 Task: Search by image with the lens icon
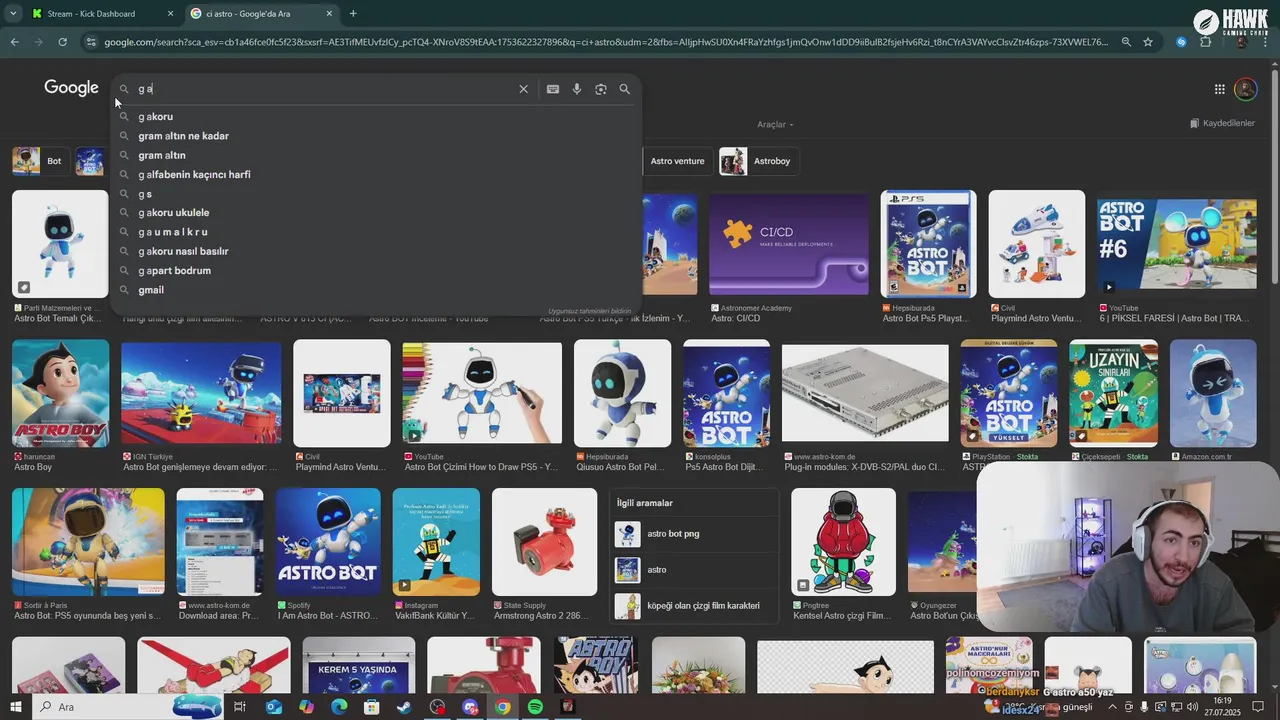601,89
